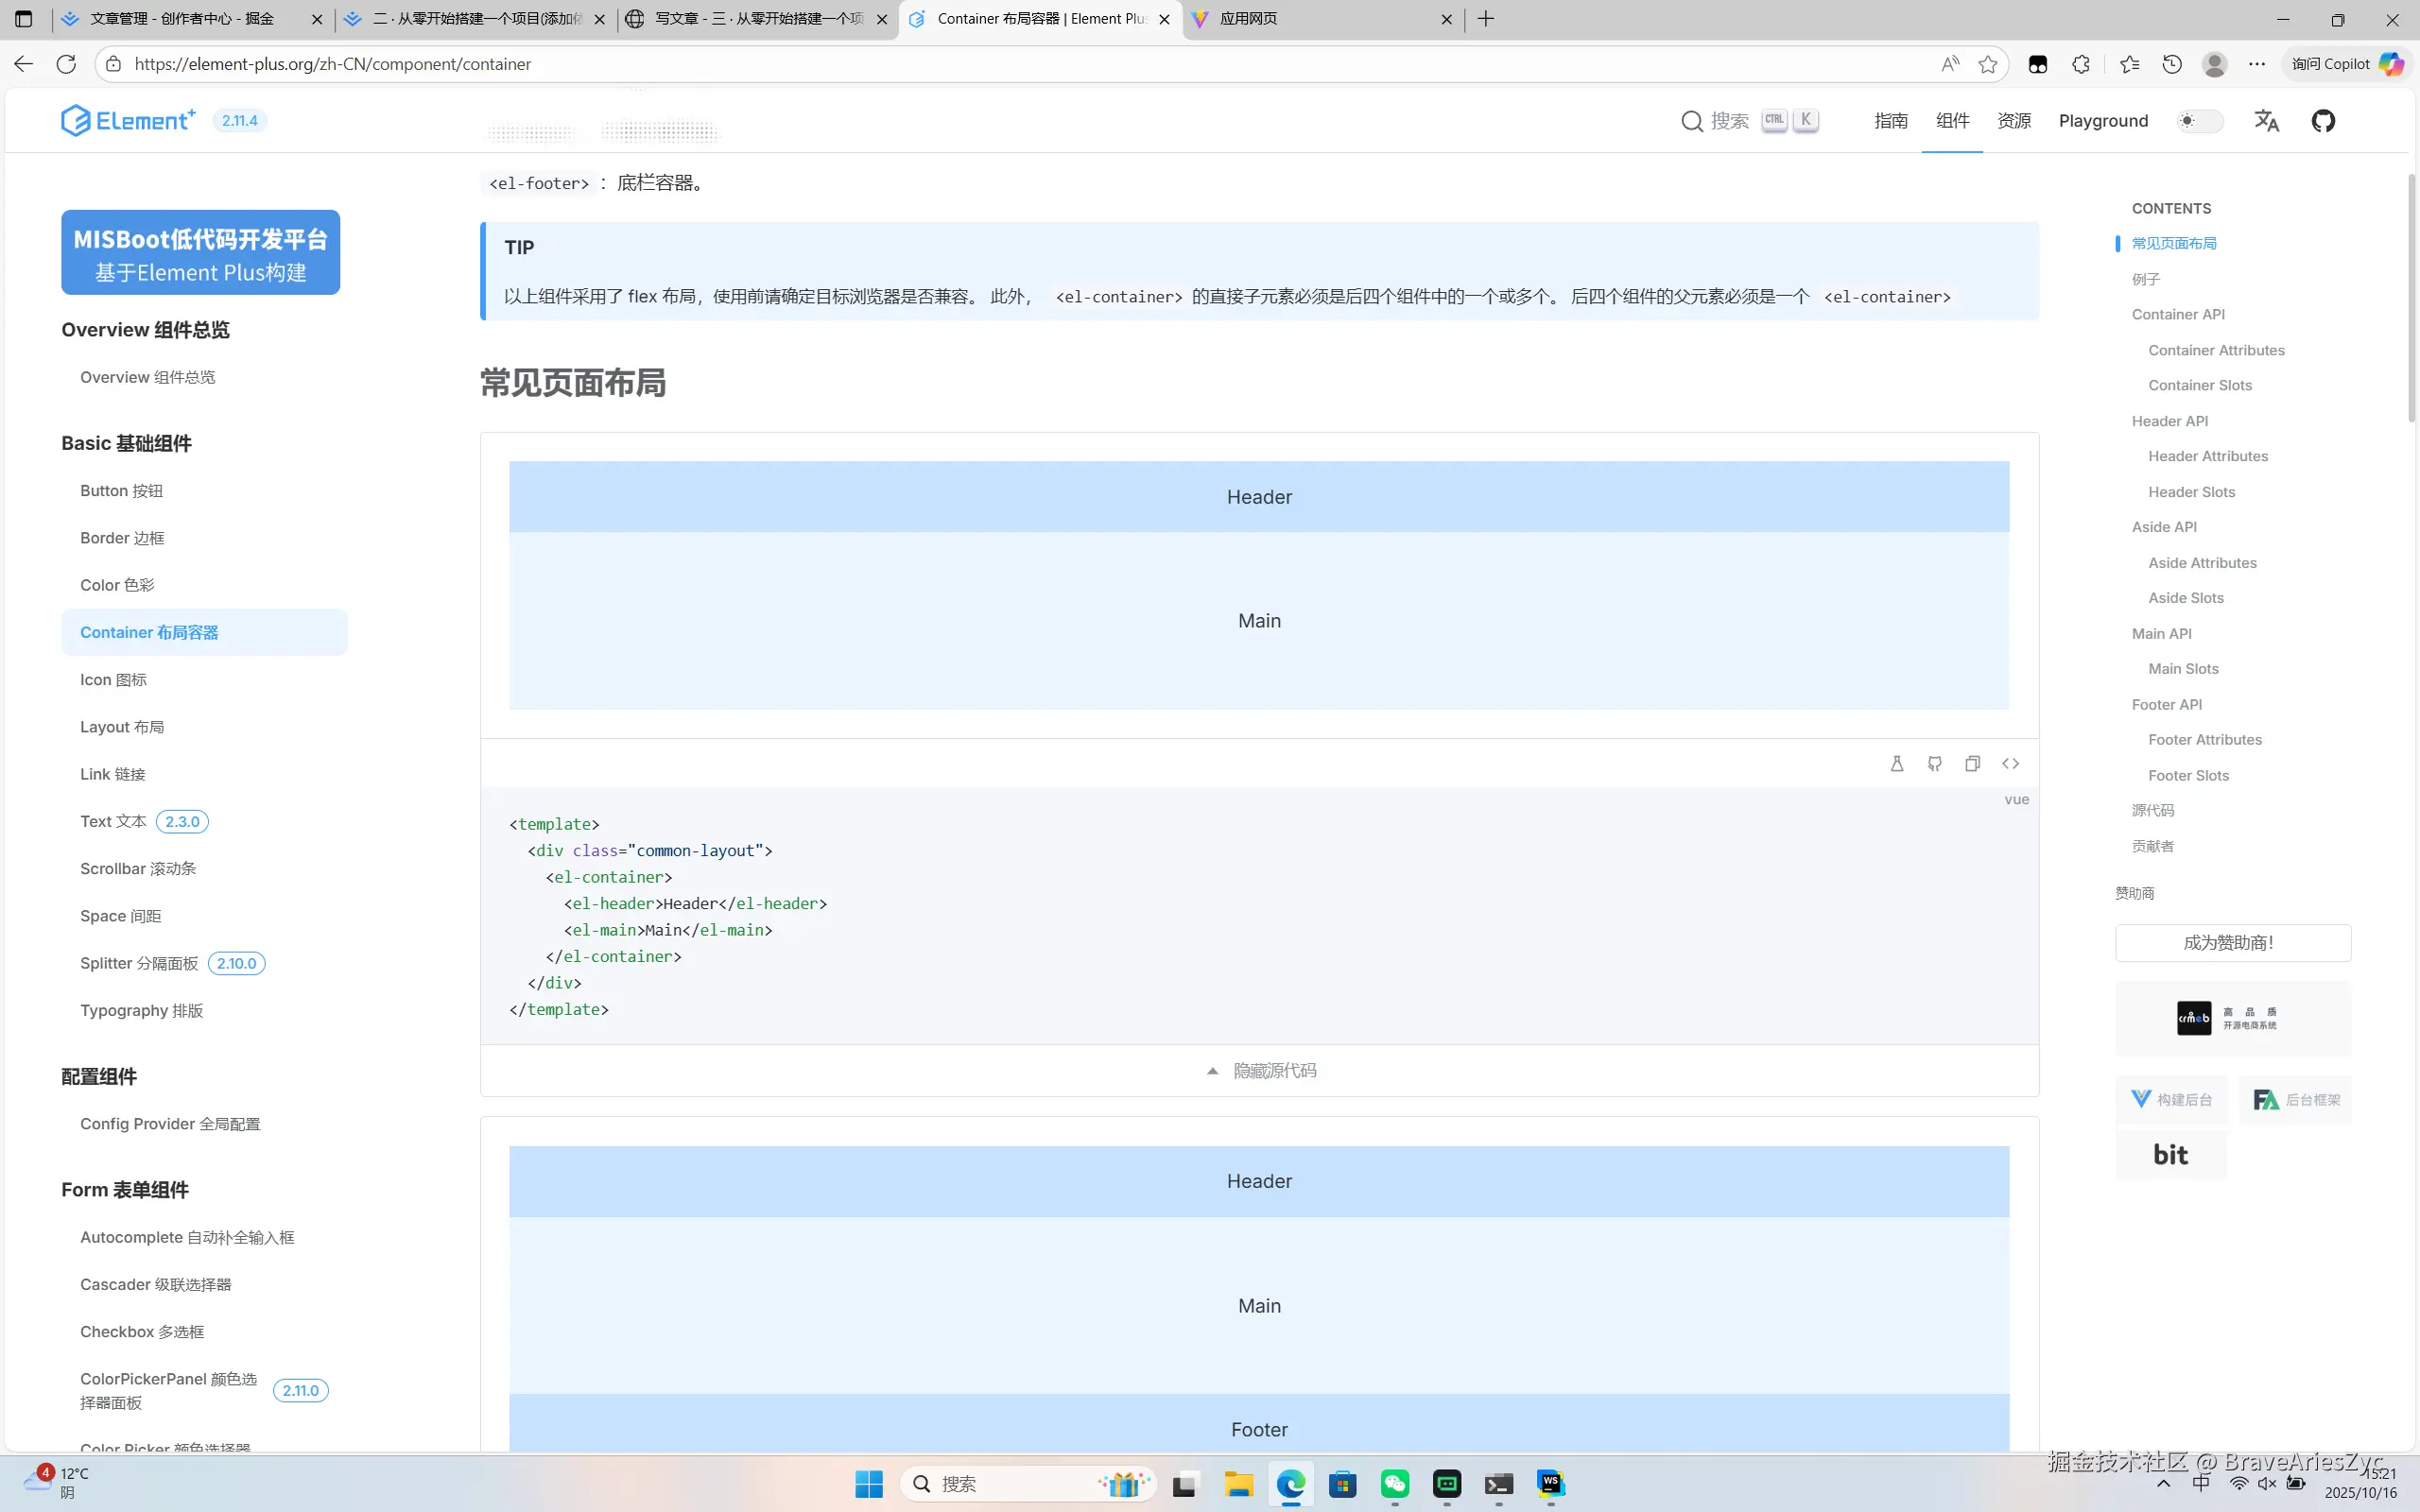Open the Playground navigation link
Image resolution: width=2420 pixels, height=1512 pixels.
(x=2103, y=121)
